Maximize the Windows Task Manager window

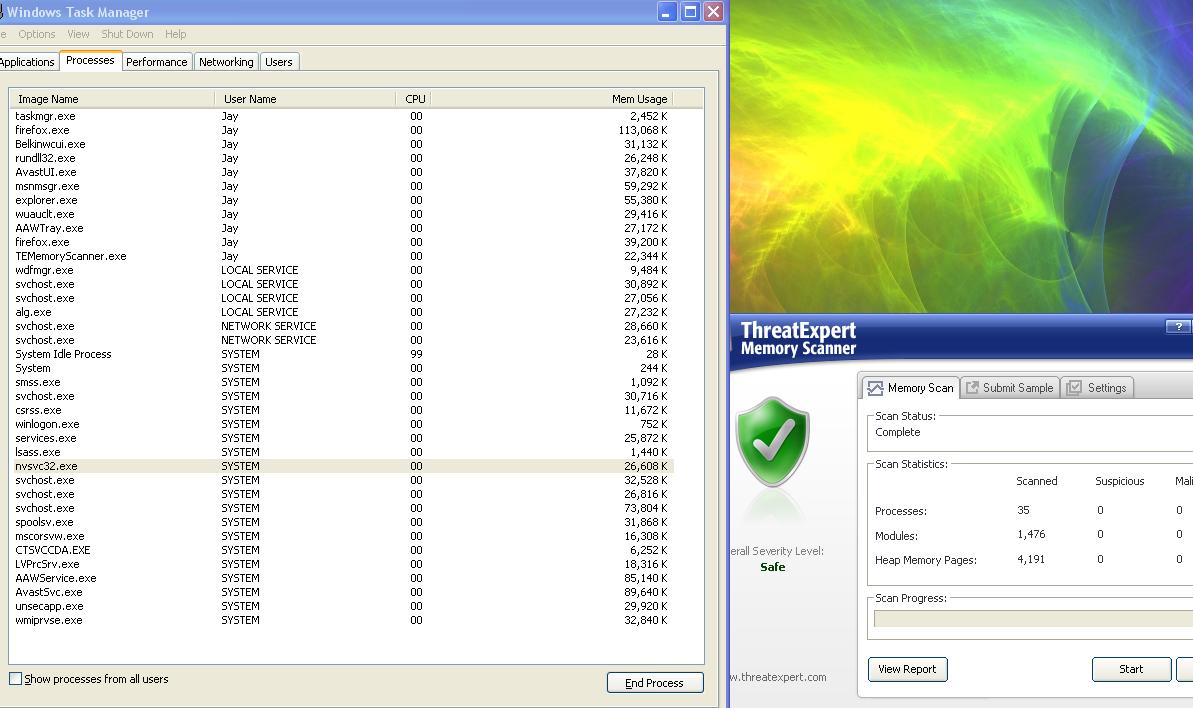coord(690,12)
